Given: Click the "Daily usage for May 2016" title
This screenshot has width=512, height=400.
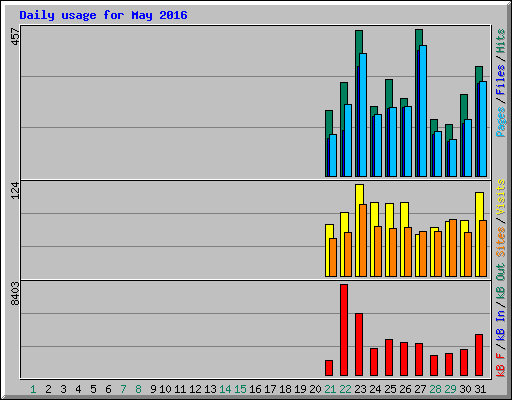Looking at the screenshot, I should point(103,15).
